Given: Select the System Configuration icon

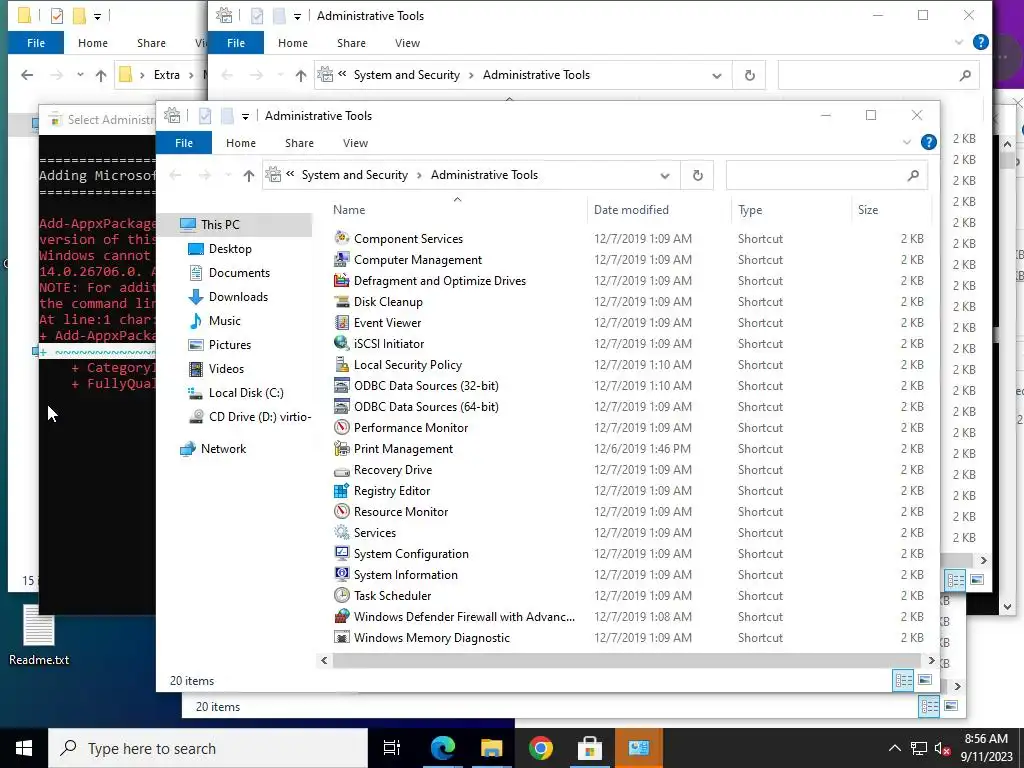Looking at the screenshot, I should pos(342,553).
